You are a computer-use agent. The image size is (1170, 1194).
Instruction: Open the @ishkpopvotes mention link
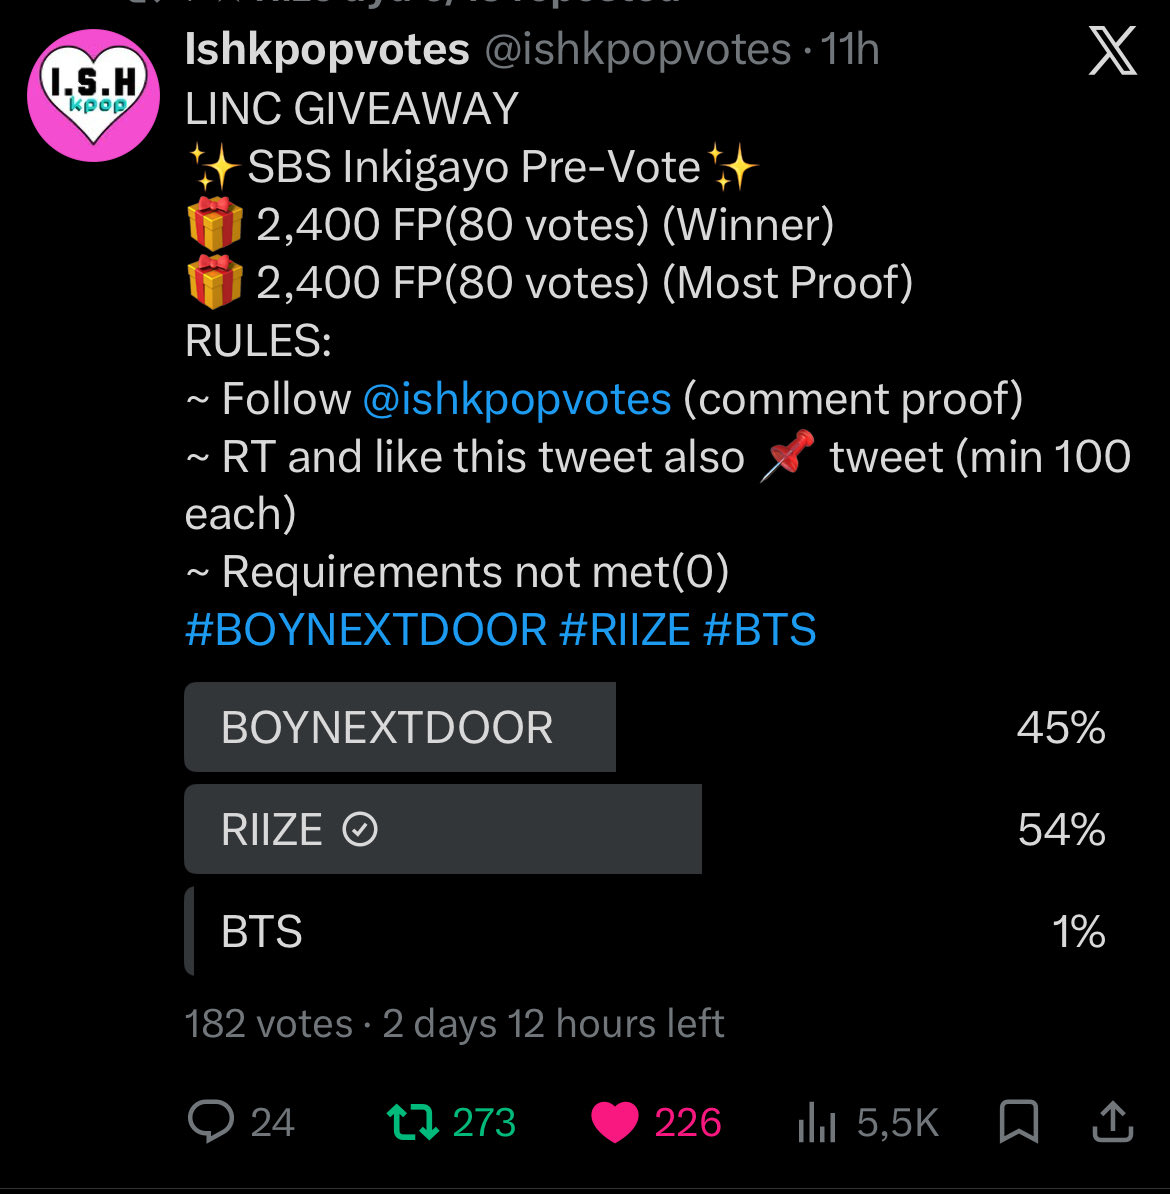517,399
